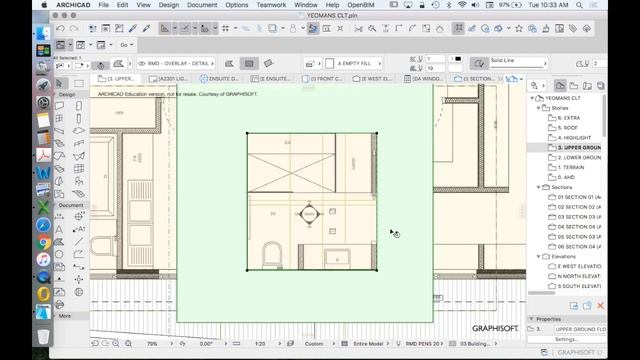Select the Beam tool in Design toolbox
The image size is (640, 360).
tap(60, 131)
